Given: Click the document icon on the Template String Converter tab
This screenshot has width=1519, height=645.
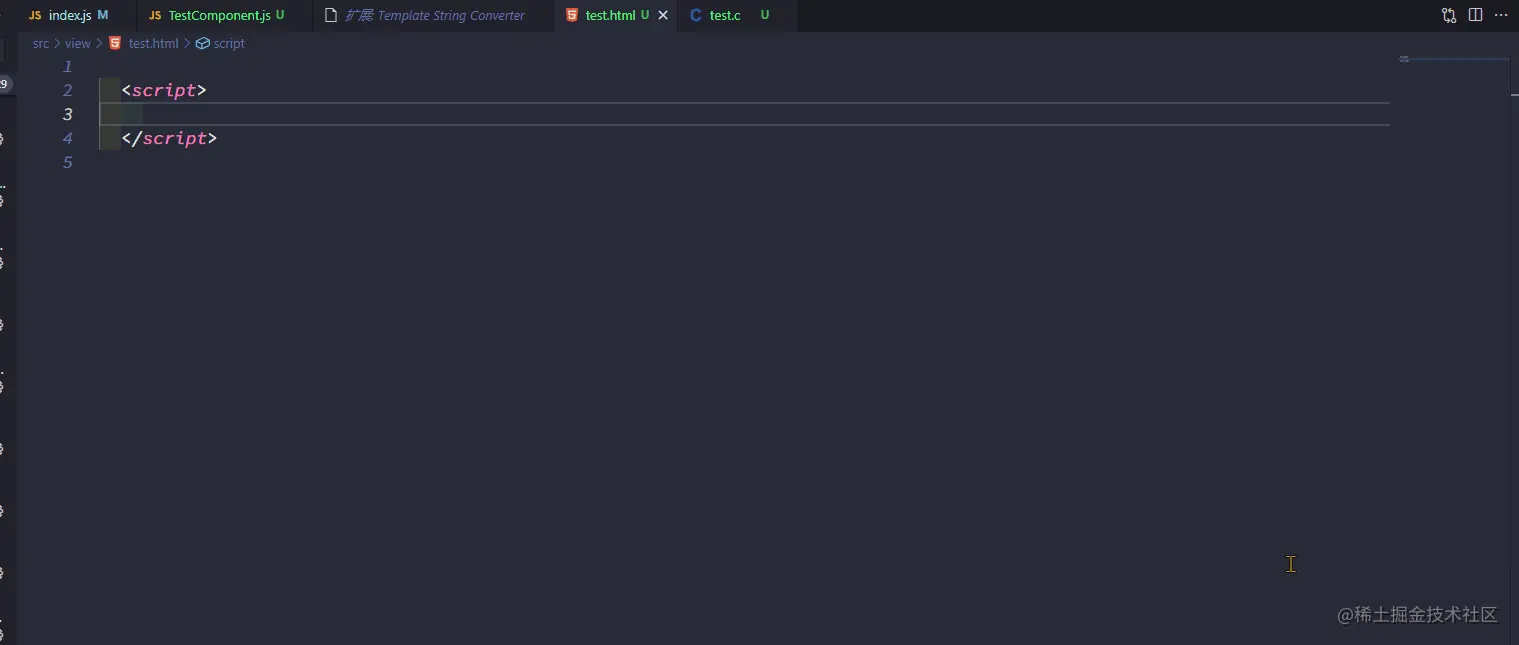Looking at the screenshot, I should tap(331, 15).
